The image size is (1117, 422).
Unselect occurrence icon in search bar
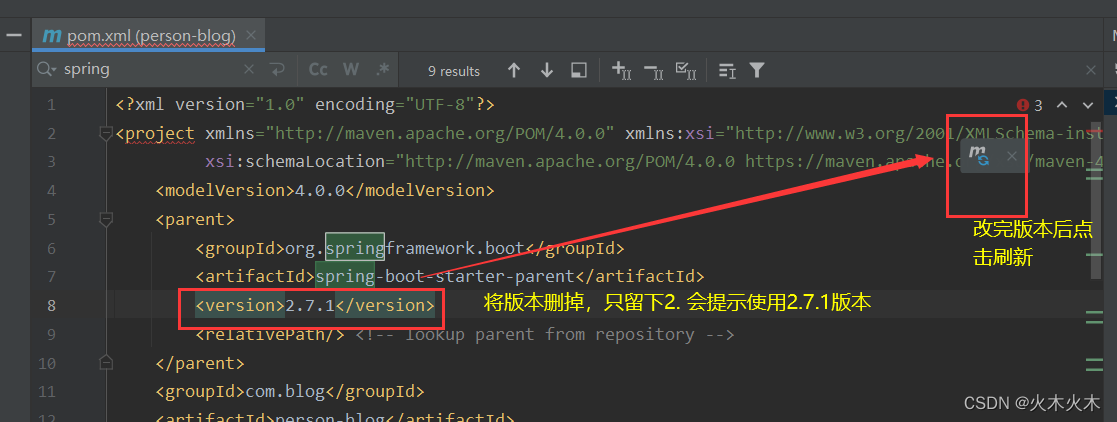[654, 70]
